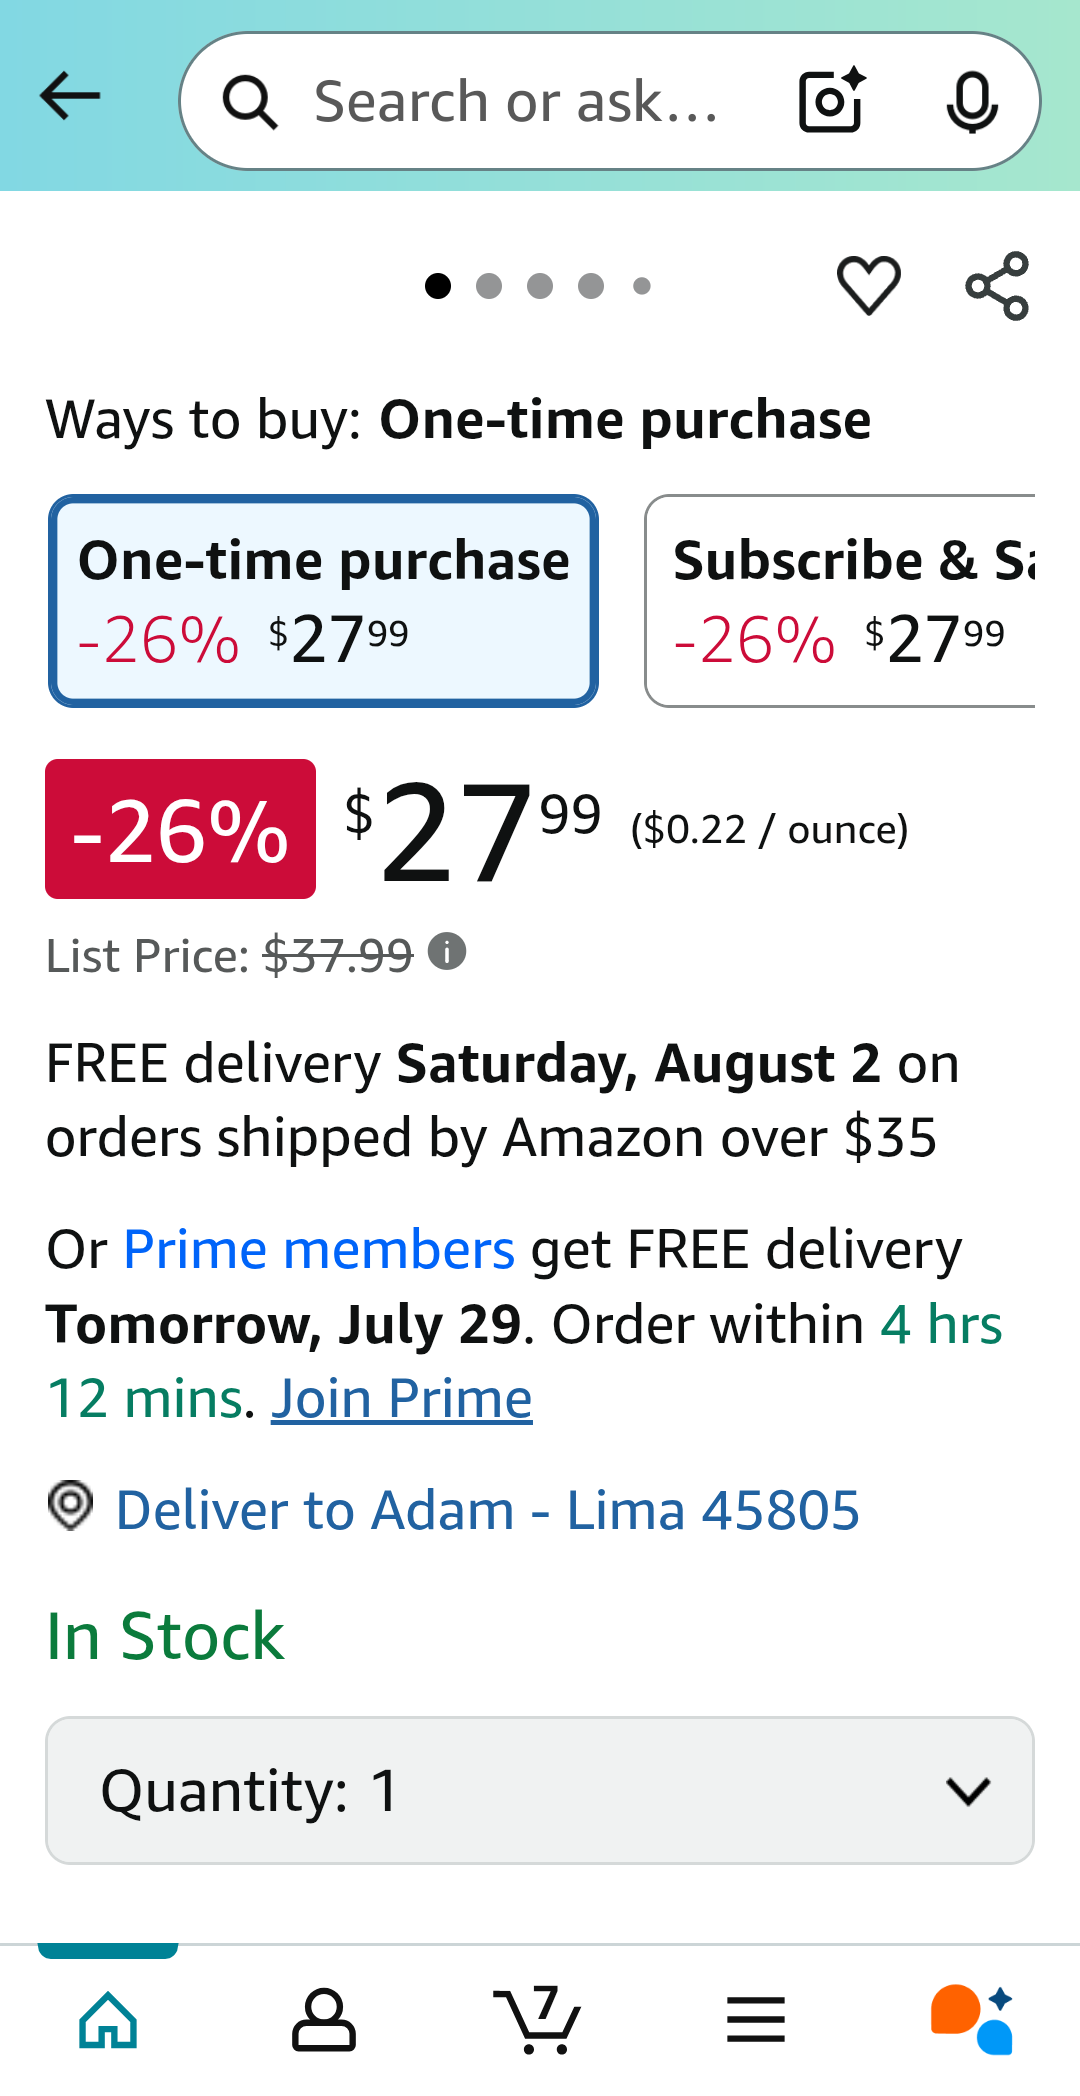Open the hamburger menu tab
Screen dimensions: 1080x2096
[755, 2020]
